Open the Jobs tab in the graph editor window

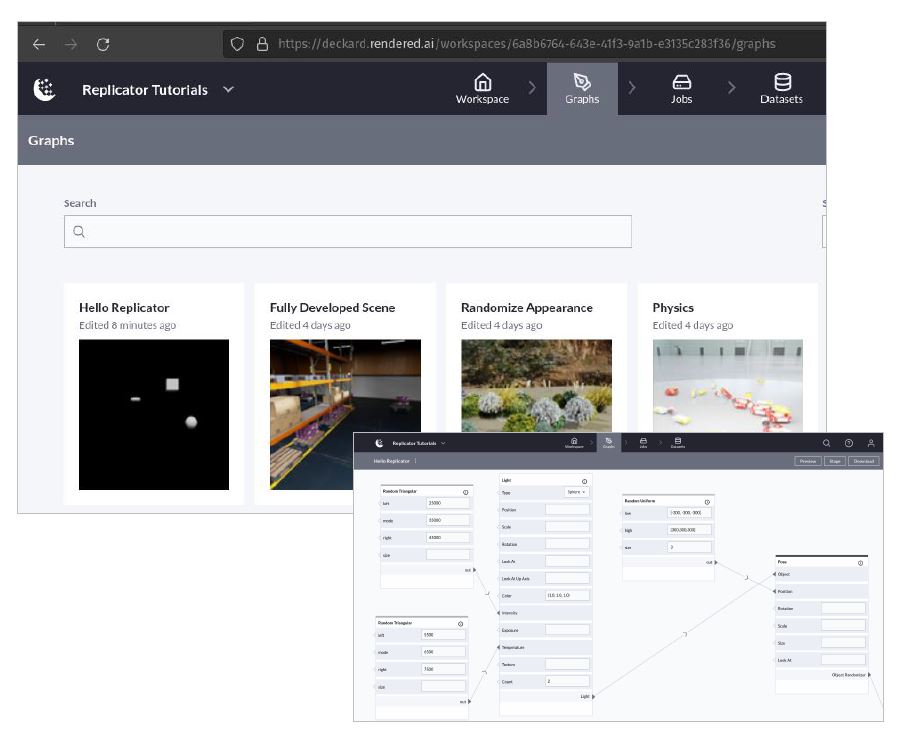tap(643, 443)
